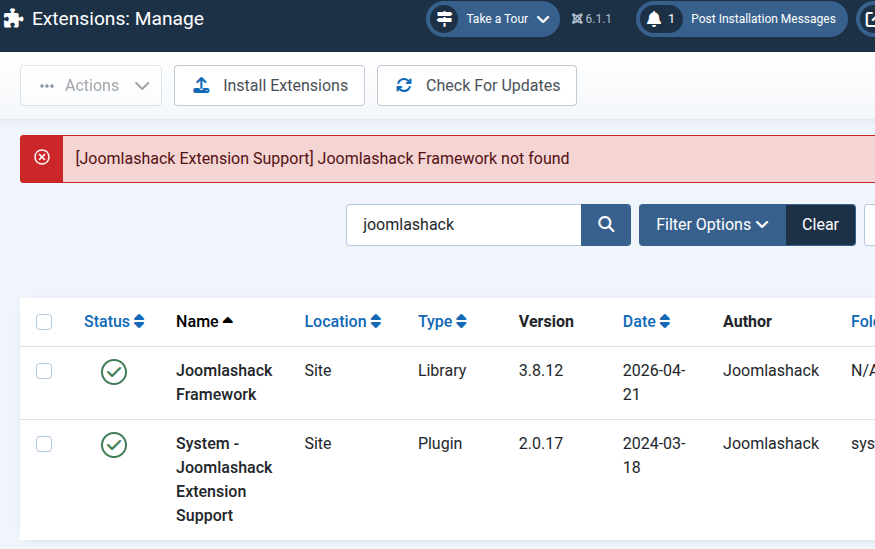
Task: Click the Library type cell
Action: [x=442, y=370]
